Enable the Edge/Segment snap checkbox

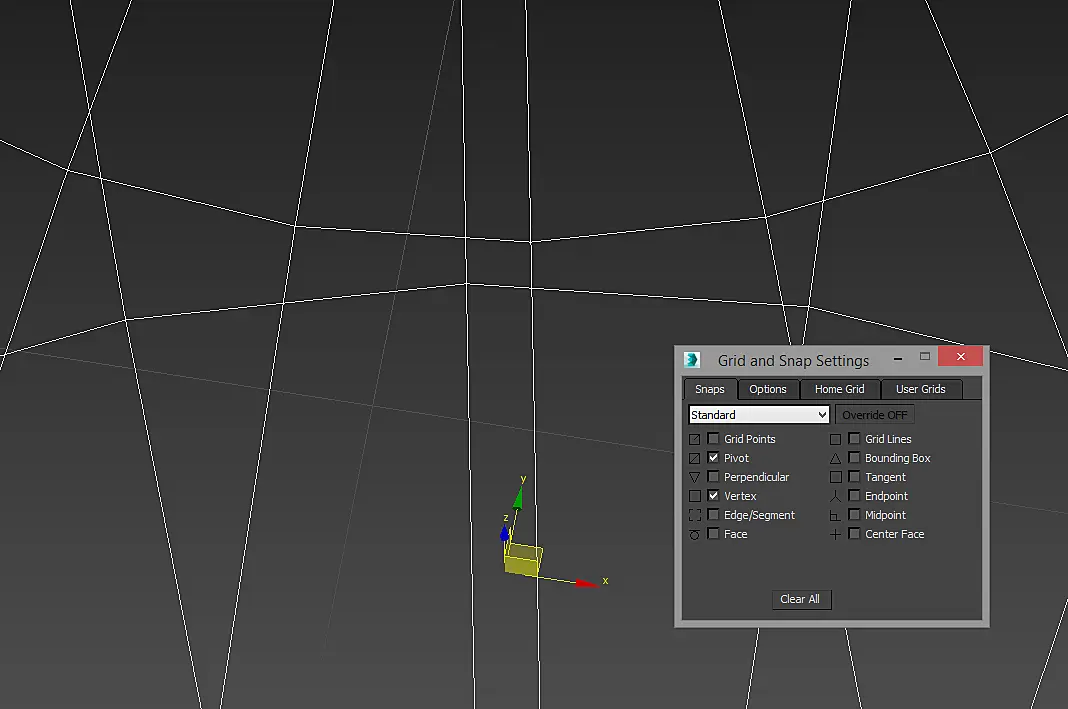point(713,515)
